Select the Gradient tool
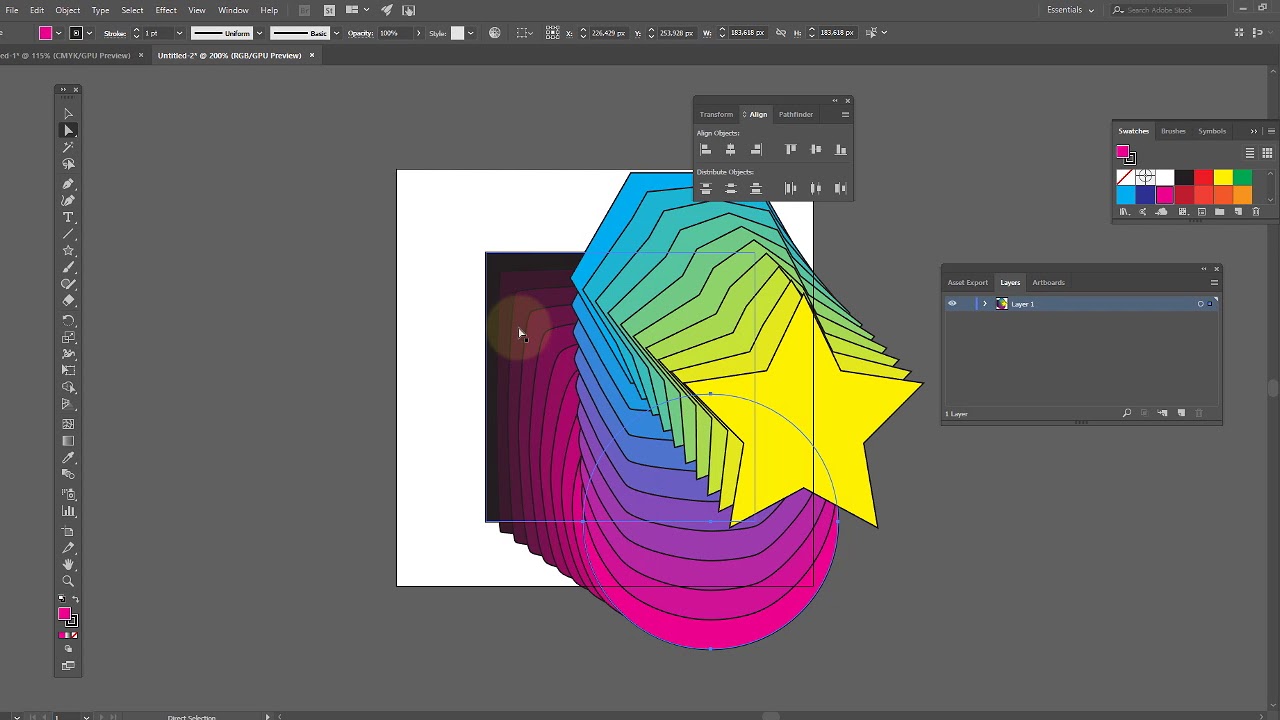 68,441
